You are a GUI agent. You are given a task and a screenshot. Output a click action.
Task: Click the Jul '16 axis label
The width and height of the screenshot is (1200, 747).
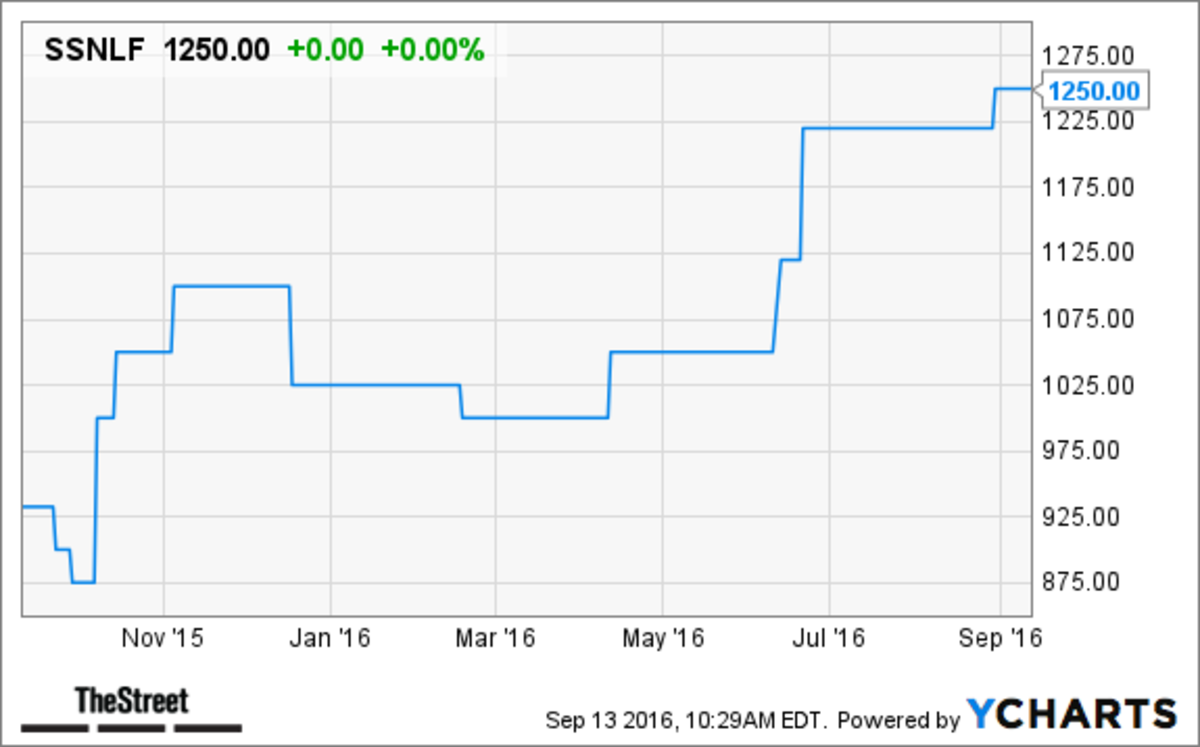829,637
